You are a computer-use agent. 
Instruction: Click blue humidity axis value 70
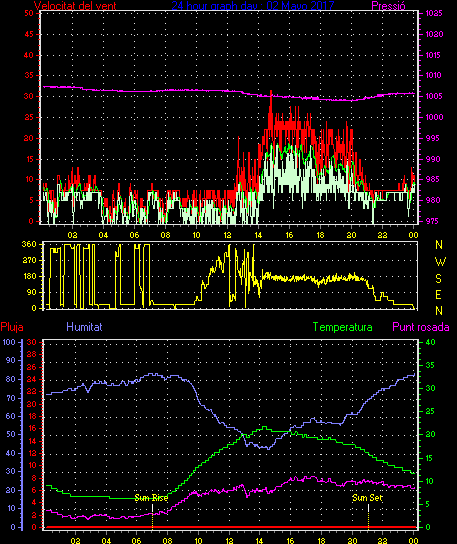[x=11, y=398]
